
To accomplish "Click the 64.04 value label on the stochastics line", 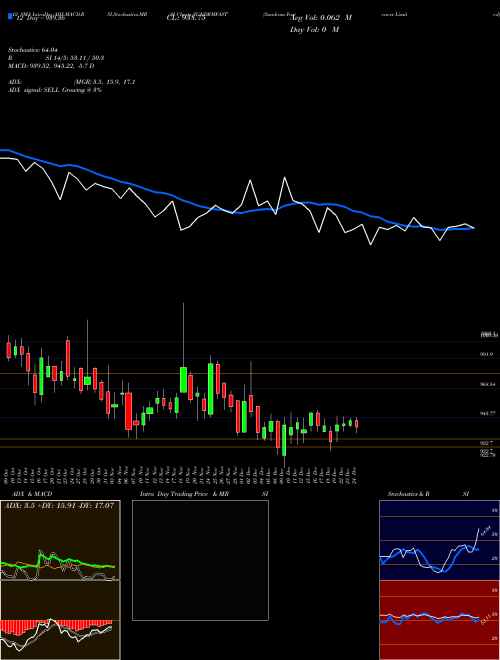I will tap(485, 531).
